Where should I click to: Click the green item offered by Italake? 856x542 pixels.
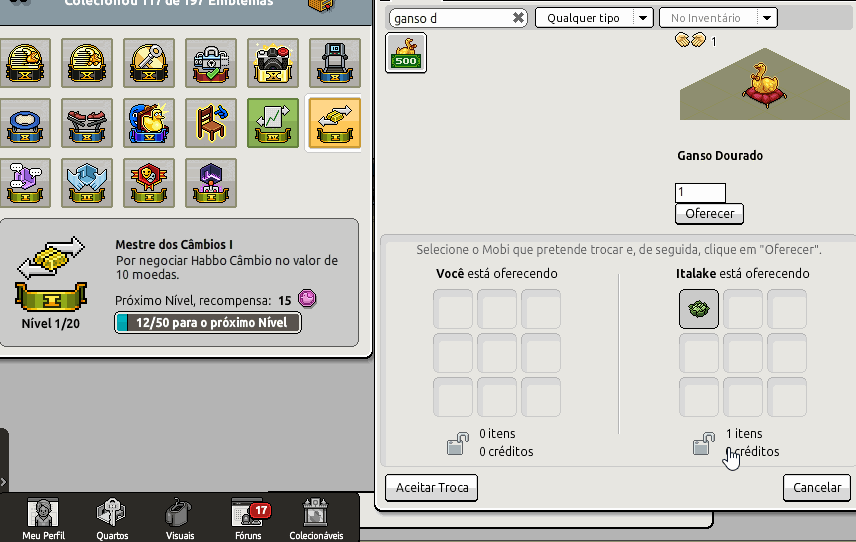[699, 309]
